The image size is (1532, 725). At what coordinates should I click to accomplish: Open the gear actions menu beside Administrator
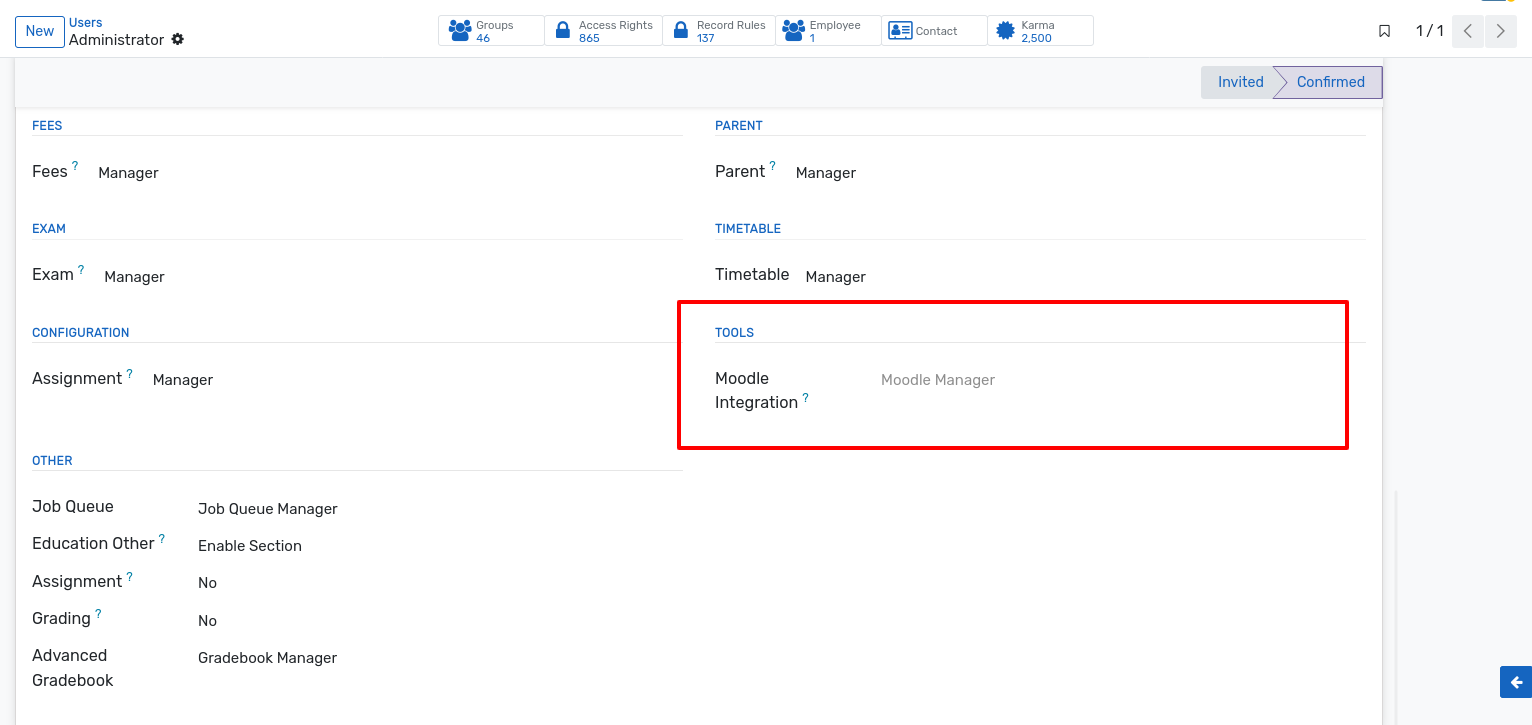pos(178,40)
